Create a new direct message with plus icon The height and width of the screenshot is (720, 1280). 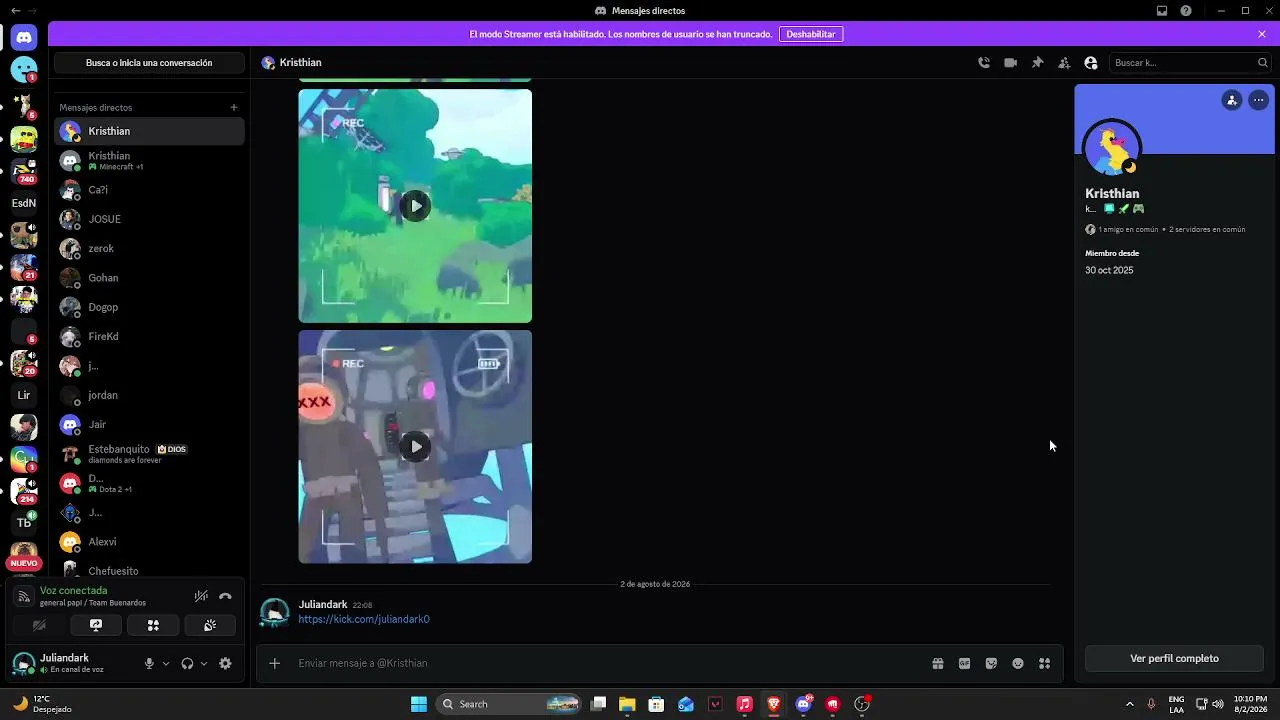point(234,107)
